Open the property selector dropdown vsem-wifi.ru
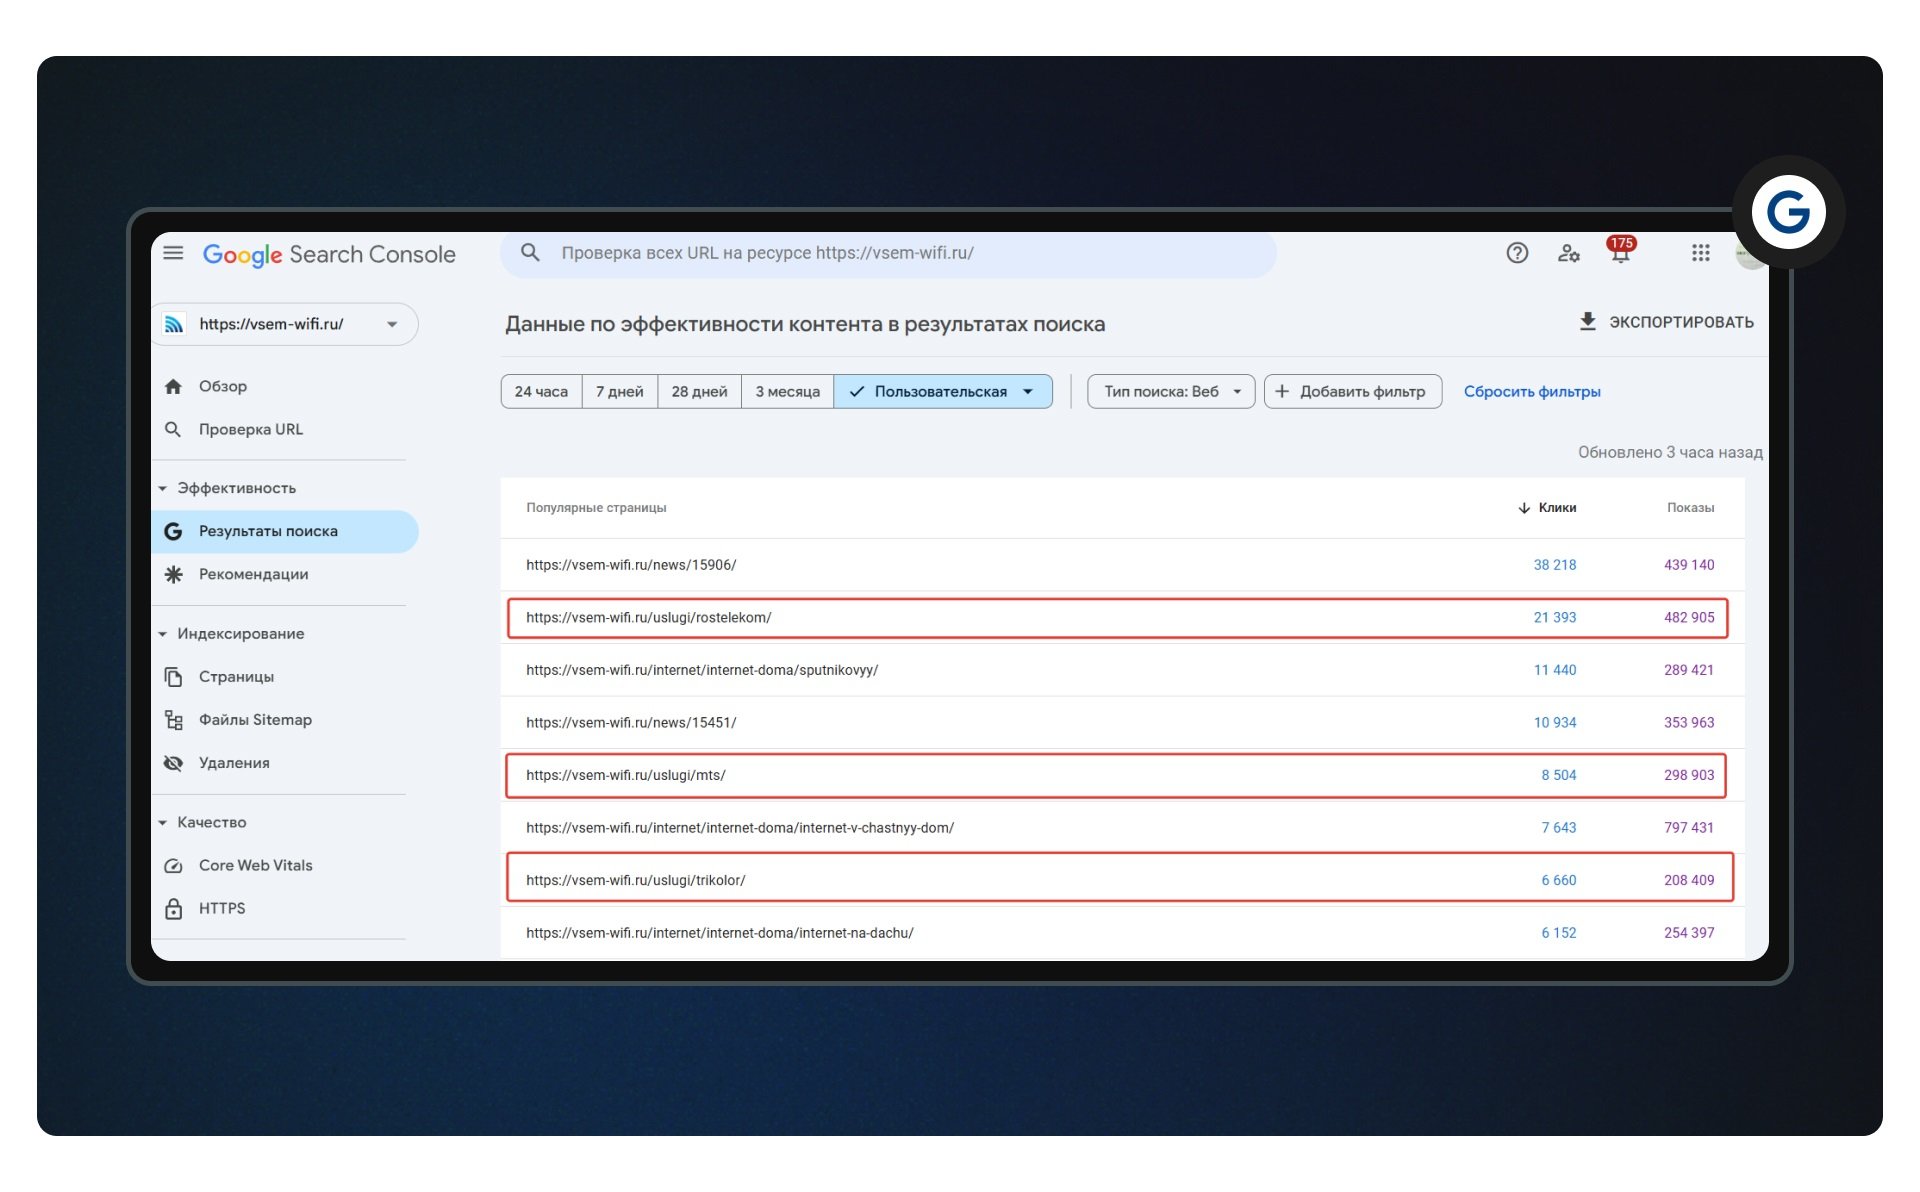This screenshot has width=1920, height=1192. [x=285, y=324]
